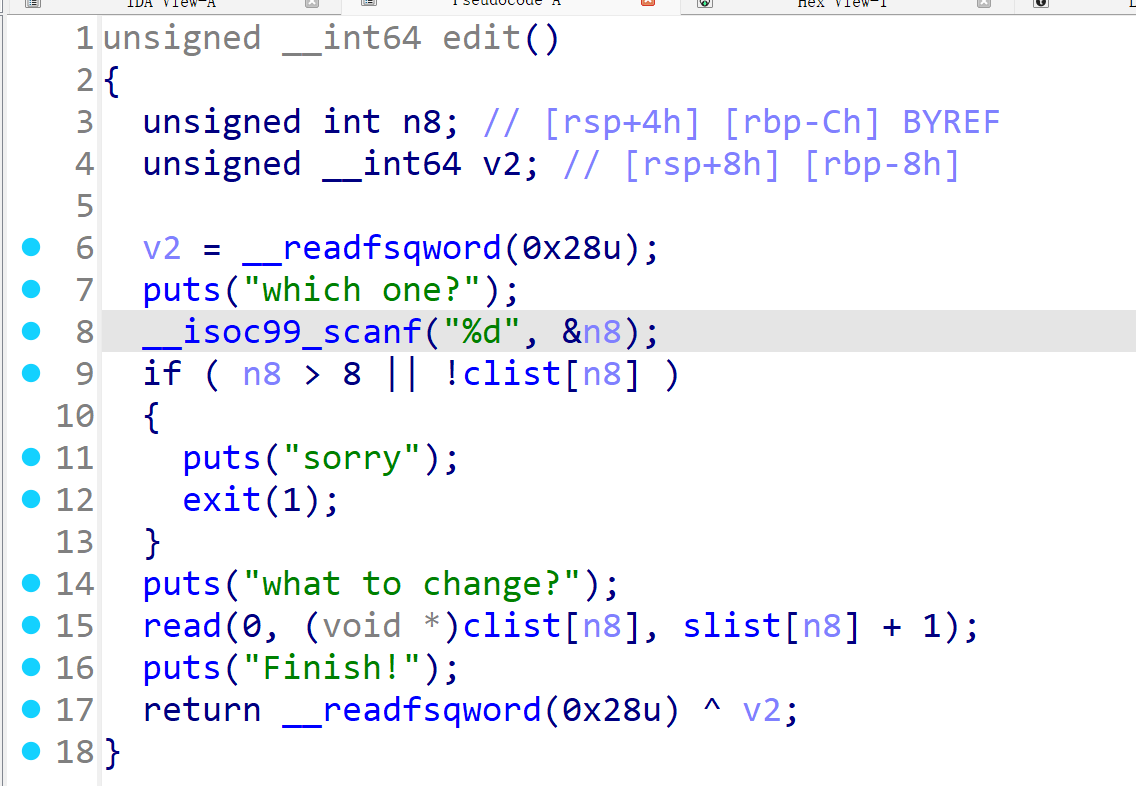The height and width of the screenshot is (786, 1136).
Task: Switch to the IDA View-A tab
Action: tap(170, 4)
